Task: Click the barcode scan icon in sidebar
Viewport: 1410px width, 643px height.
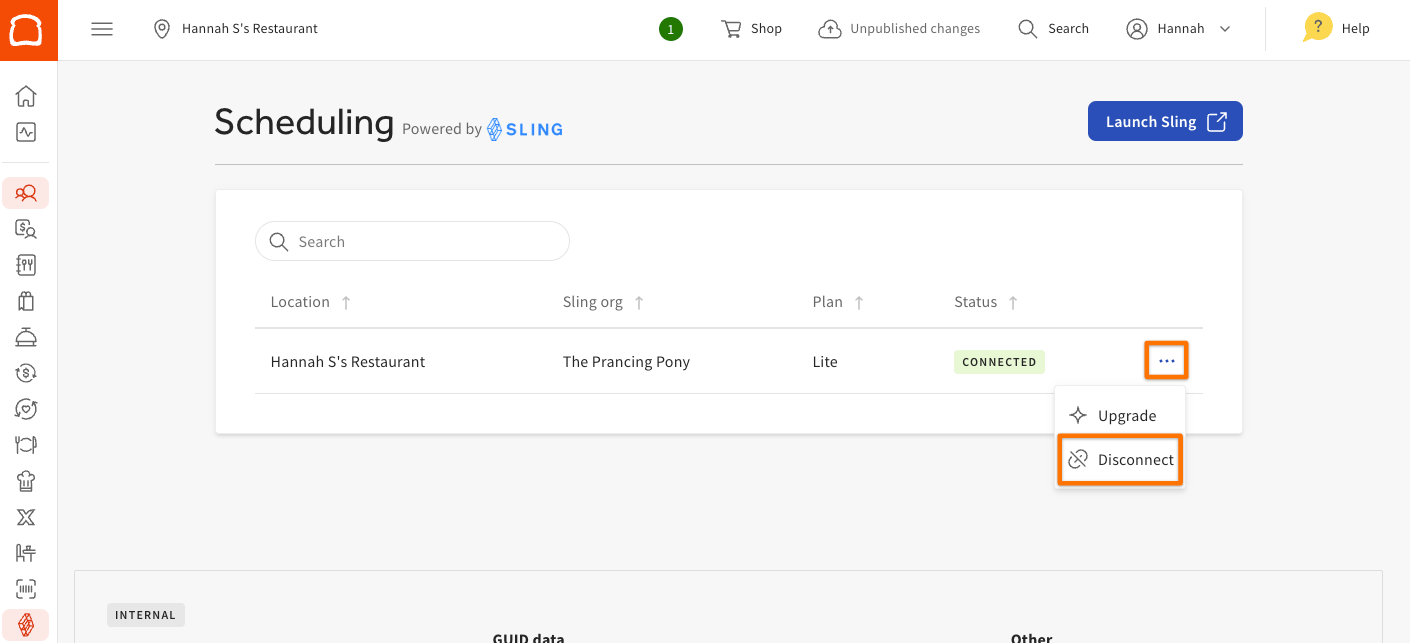Action: 26,589
